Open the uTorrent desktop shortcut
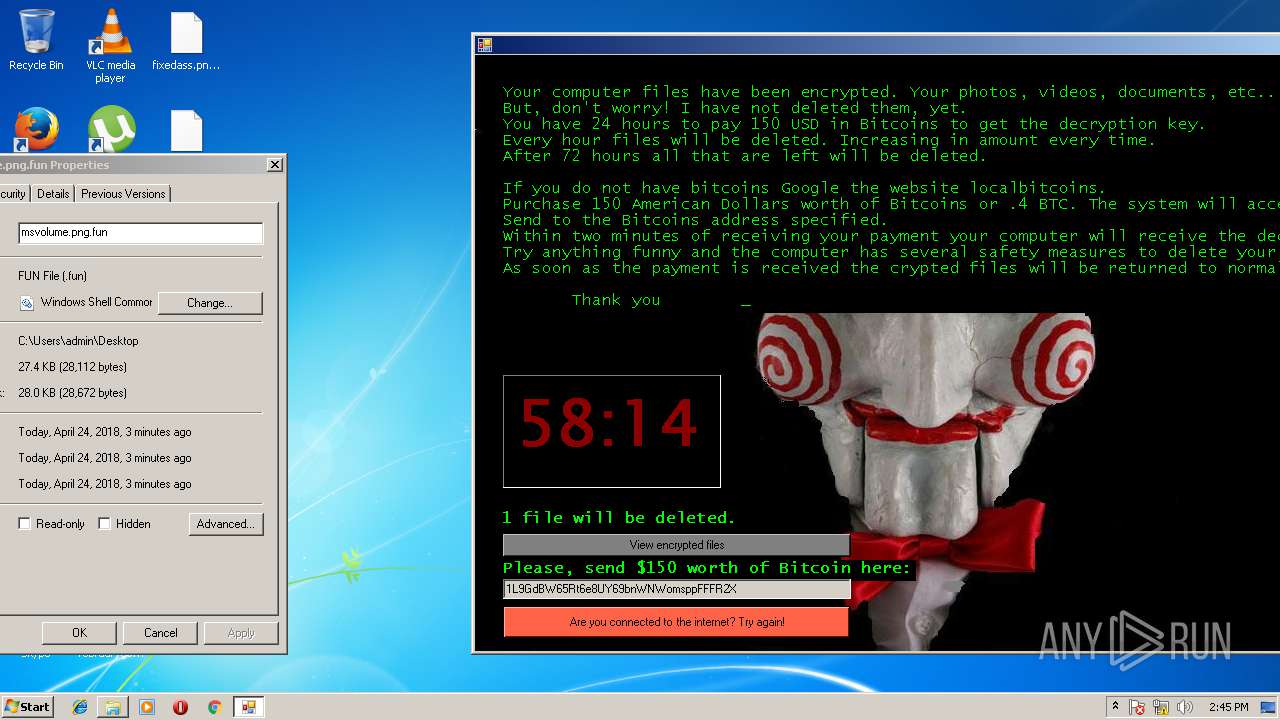The height and width of the screenshot is (720, 1280). click(x=111, y=130)
